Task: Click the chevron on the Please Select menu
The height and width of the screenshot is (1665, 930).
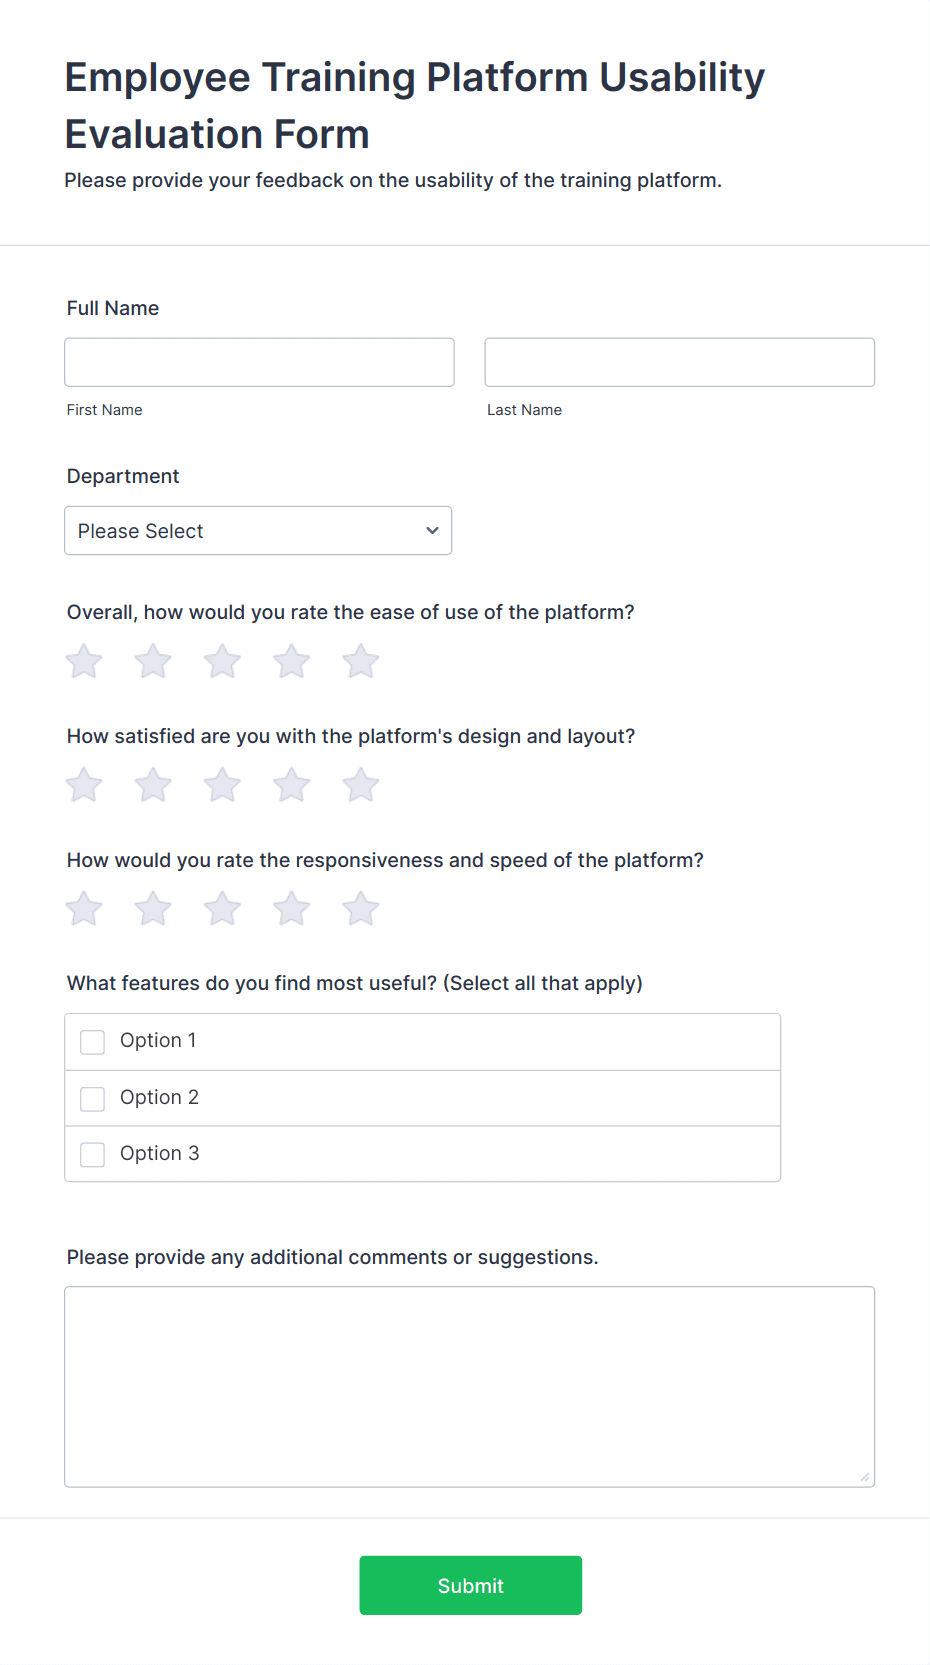Action: pos(431,530)
